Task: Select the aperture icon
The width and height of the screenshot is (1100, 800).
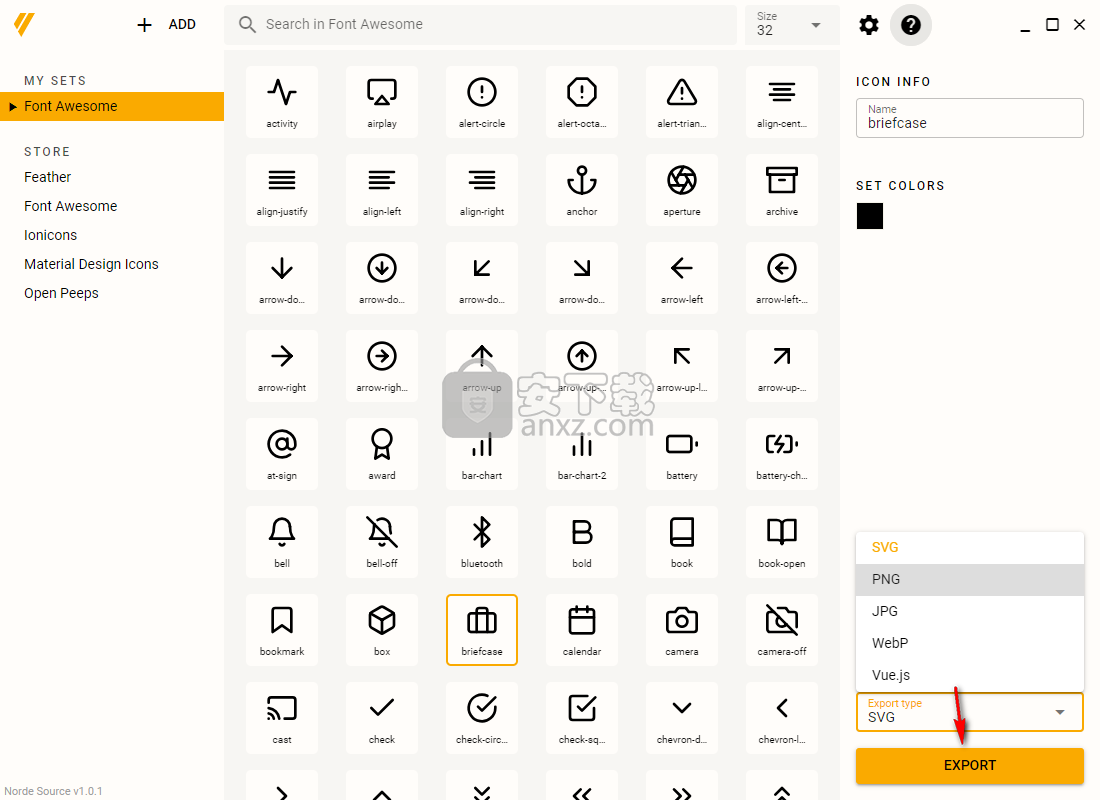Action: [682, 190]
